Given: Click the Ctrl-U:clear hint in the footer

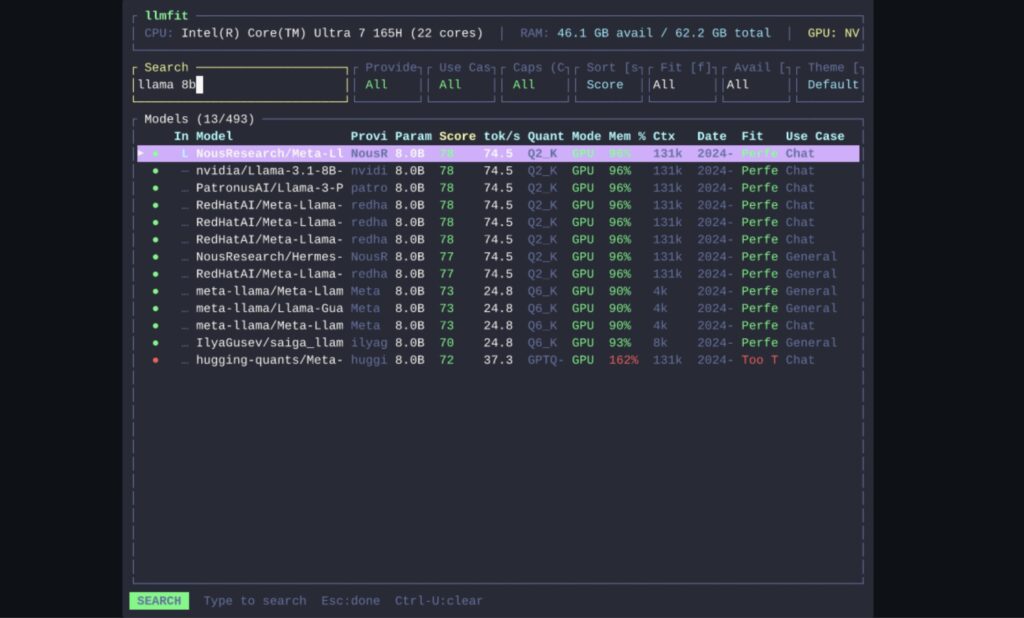Looking at the screenshot, I should (438, 601).
